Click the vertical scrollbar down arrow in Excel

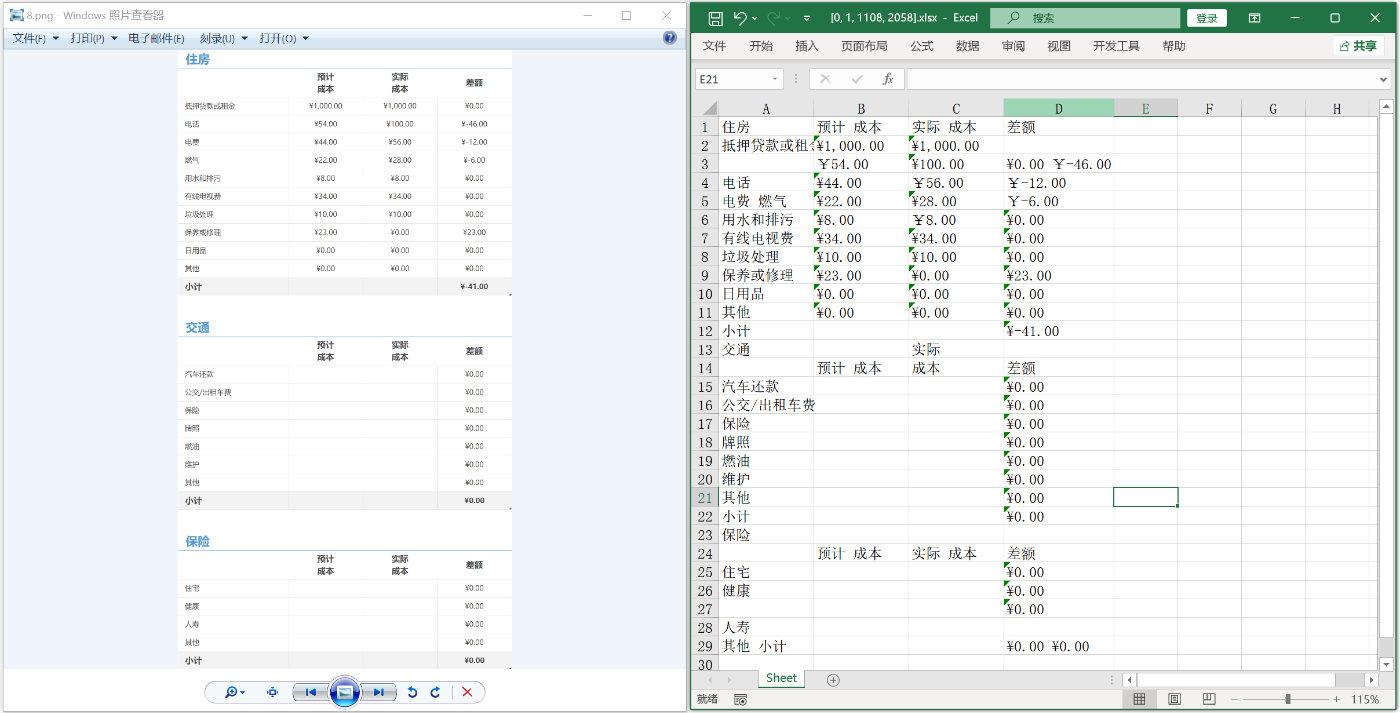[1385, 664]
